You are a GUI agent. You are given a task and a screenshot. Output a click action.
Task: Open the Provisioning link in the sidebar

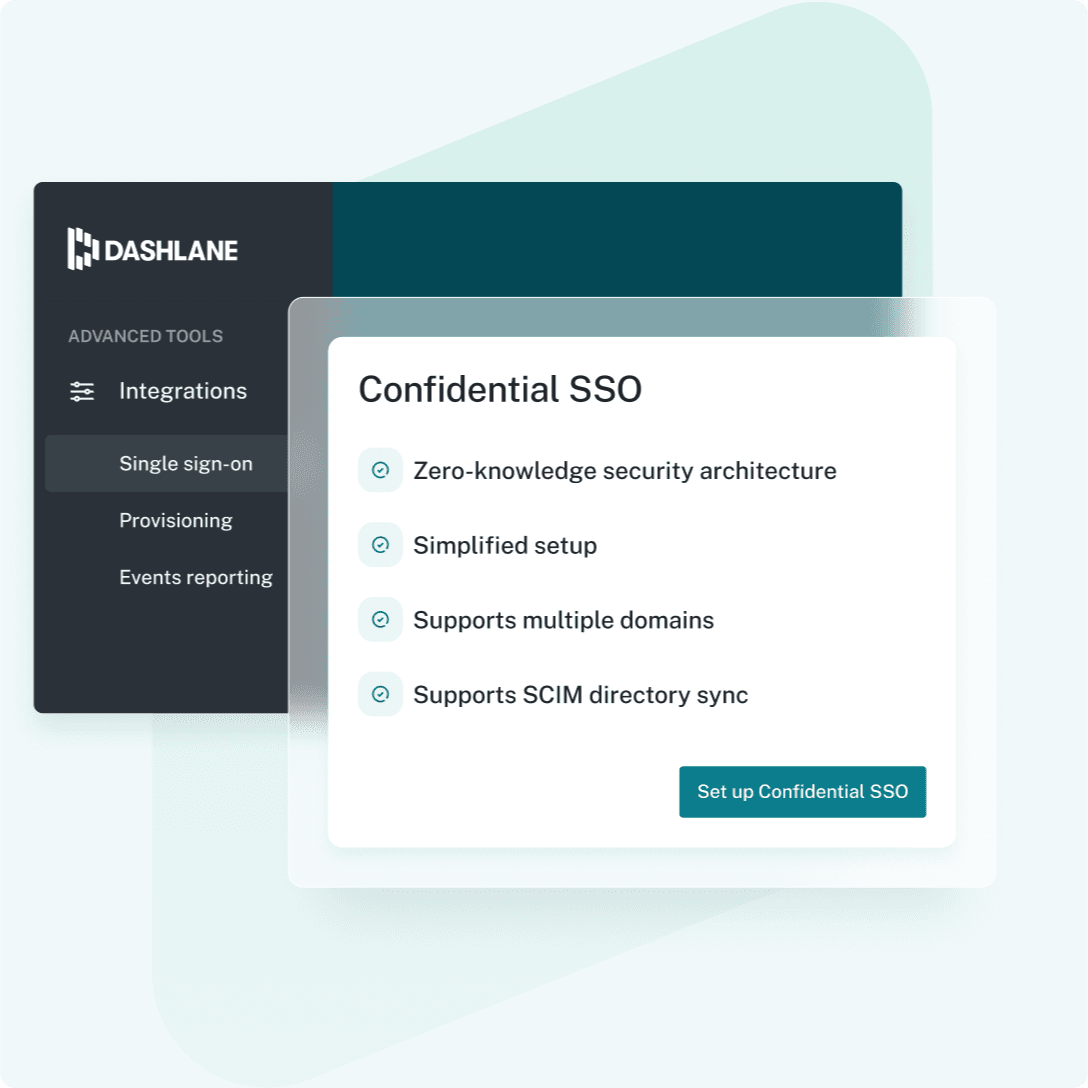(176, 520)
